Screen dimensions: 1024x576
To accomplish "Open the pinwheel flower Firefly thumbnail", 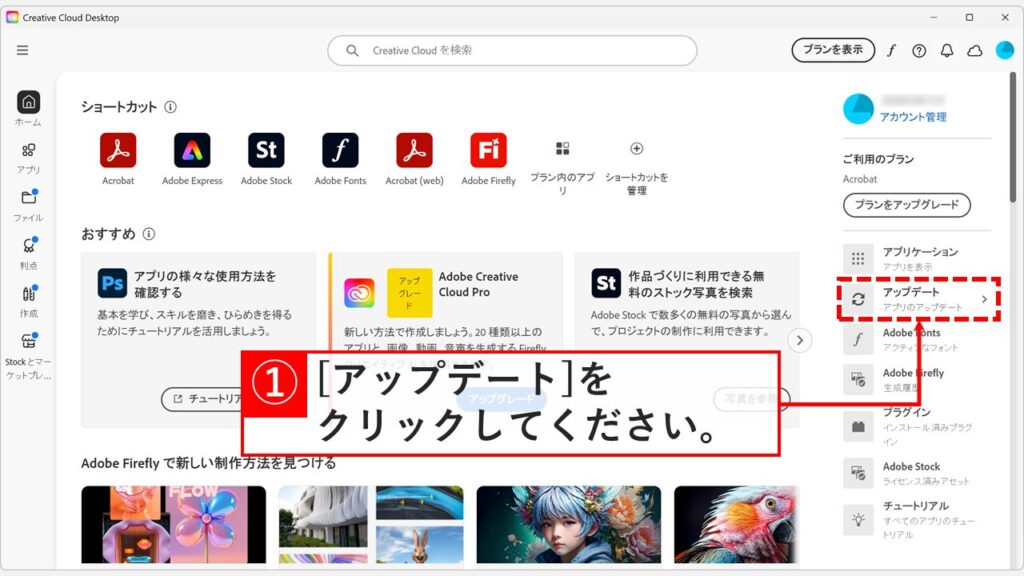I will 174,524.
